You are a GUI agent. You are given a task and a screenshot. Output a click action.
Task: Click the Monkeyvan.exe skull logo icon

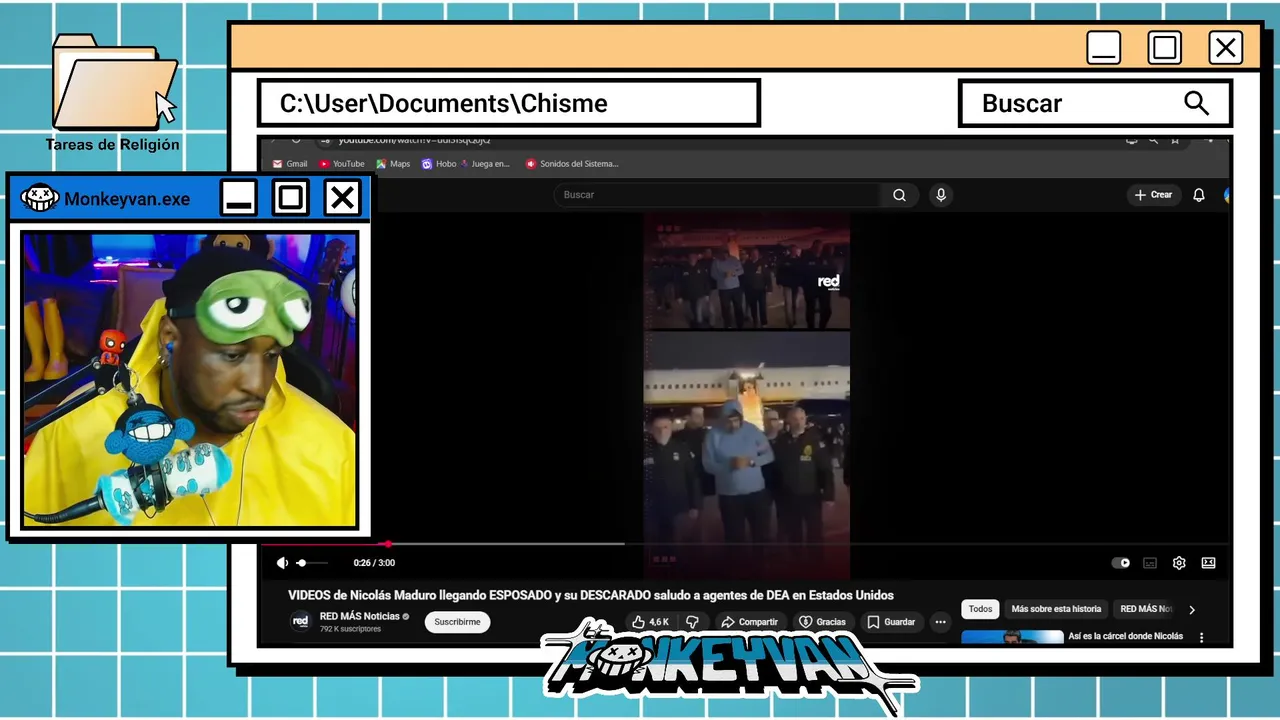point(40,197)
